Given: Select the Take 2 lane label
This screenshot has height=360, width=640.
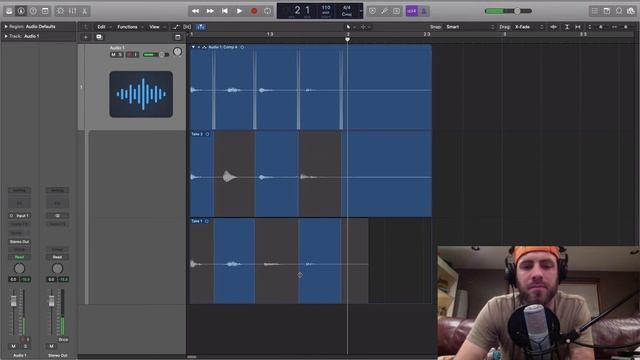Looking at the screenshot, I should coord(197,134).
